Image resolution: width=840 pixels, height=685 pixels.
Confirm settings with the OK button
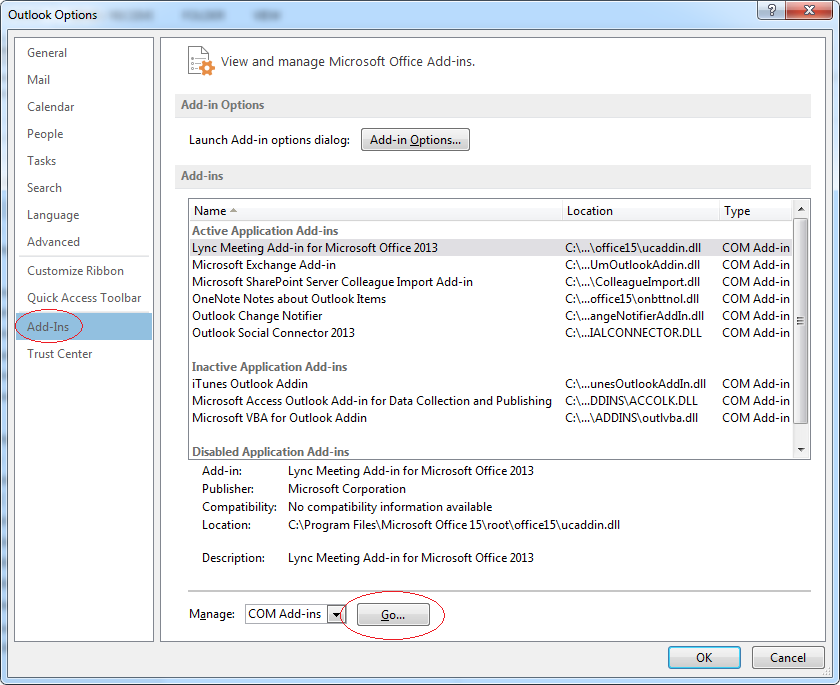(x=704, y=657)
